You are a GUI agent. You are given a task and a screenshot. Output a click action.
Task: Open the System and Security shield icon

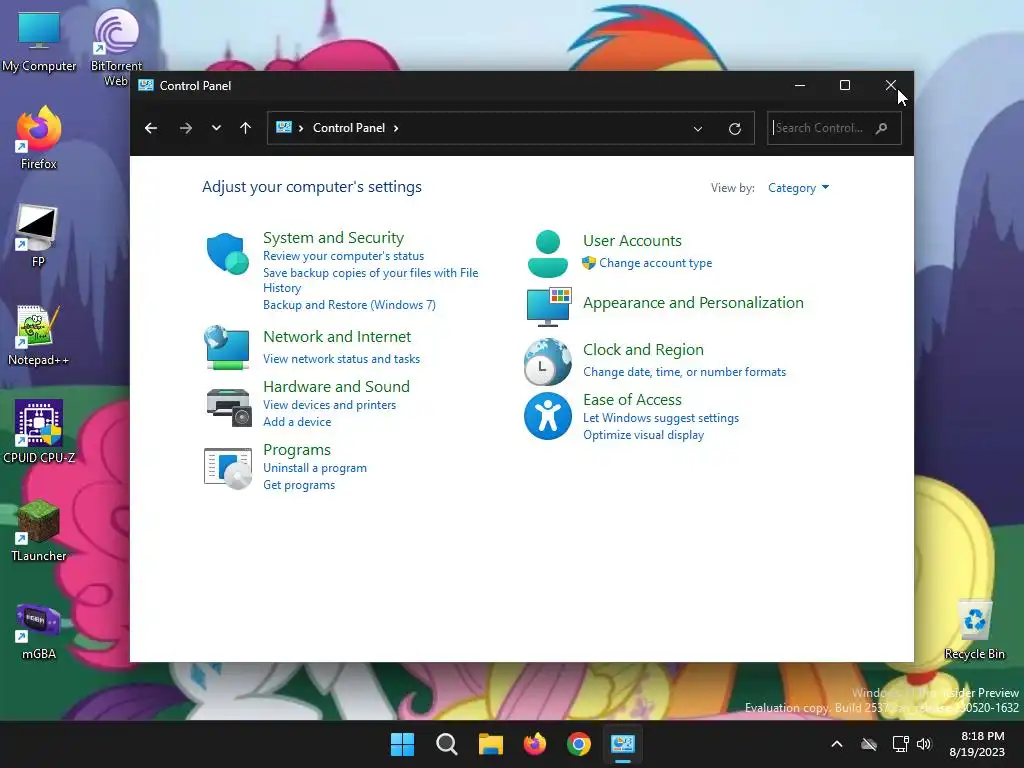click(227, 253)
